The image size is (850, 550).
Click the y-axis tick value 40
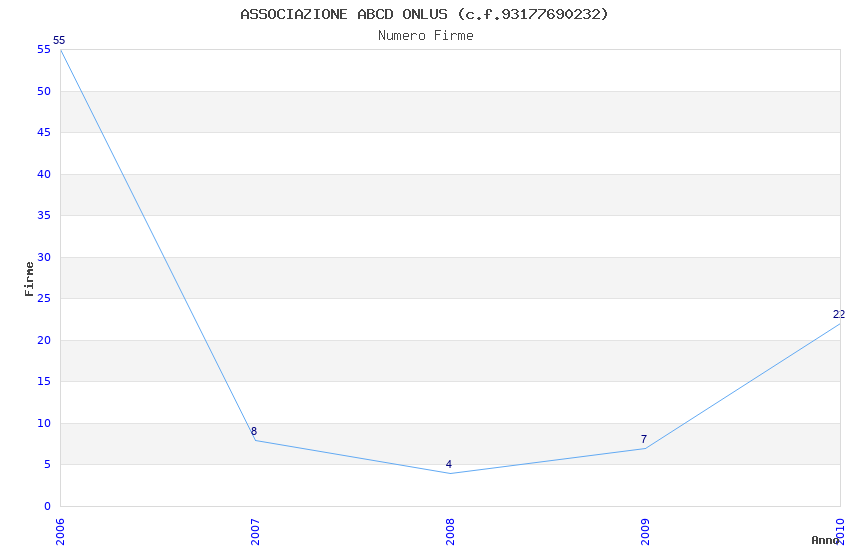pos(44,174)
